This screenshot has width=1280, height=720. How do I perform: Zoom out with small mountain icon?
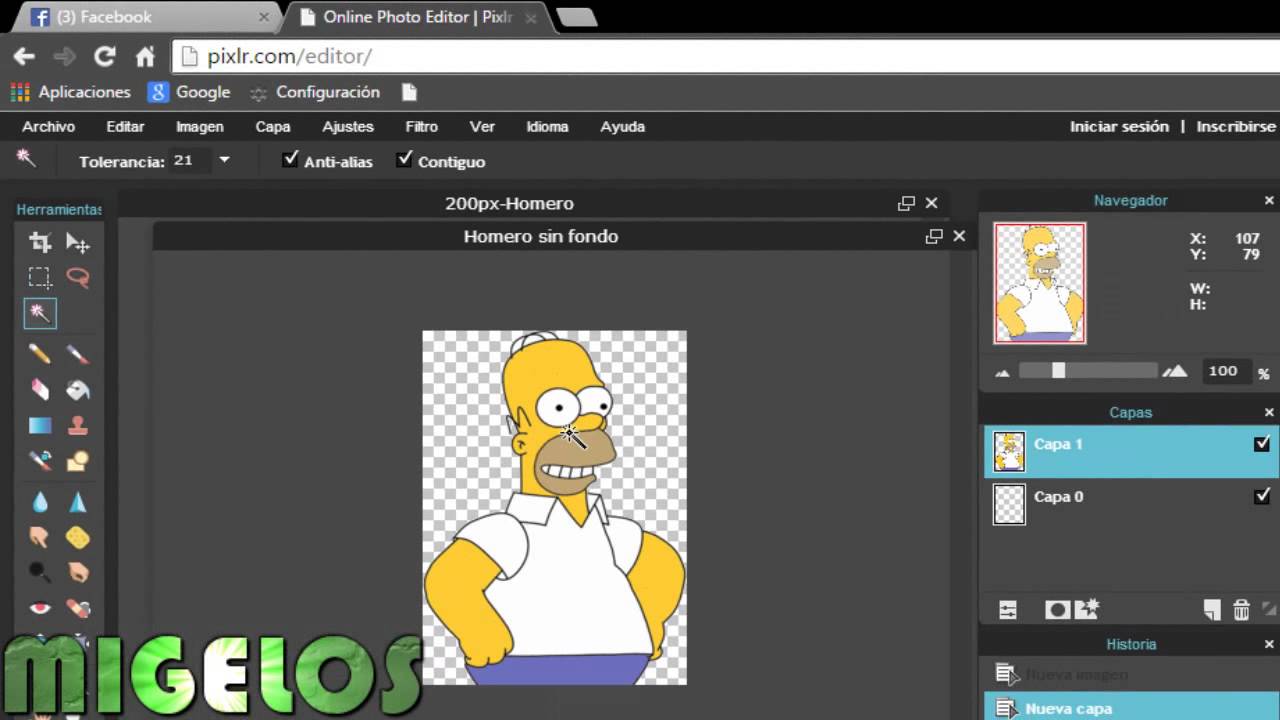[1003, 372]
